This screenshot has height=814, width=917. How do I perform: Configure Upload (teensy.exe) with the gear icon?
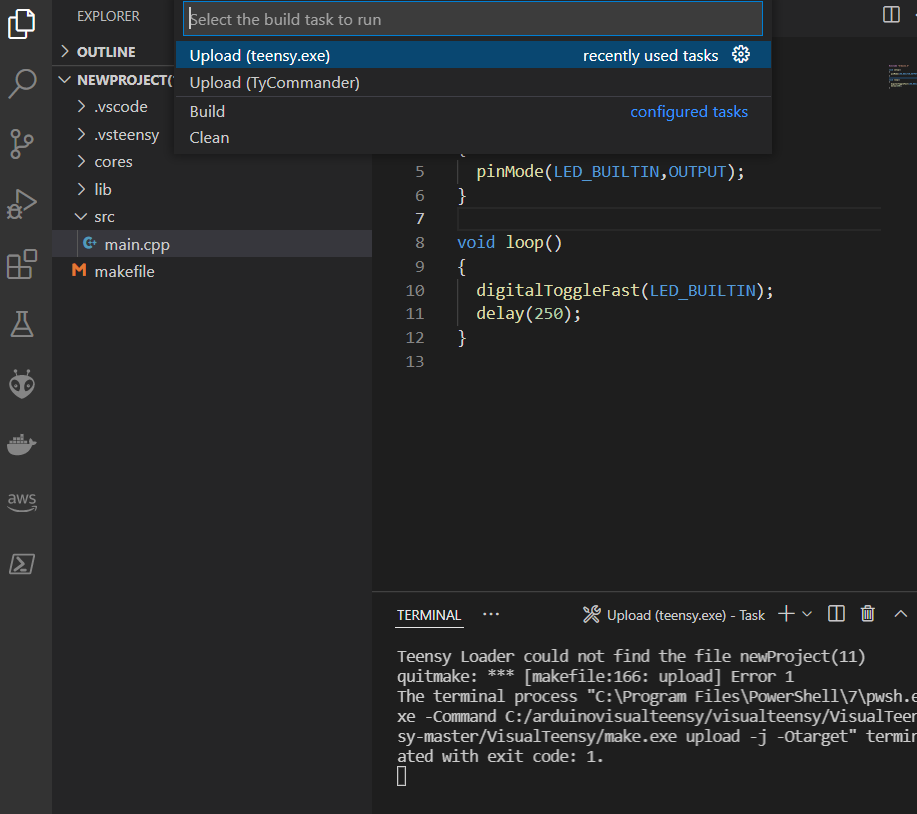tap(741, 55)
